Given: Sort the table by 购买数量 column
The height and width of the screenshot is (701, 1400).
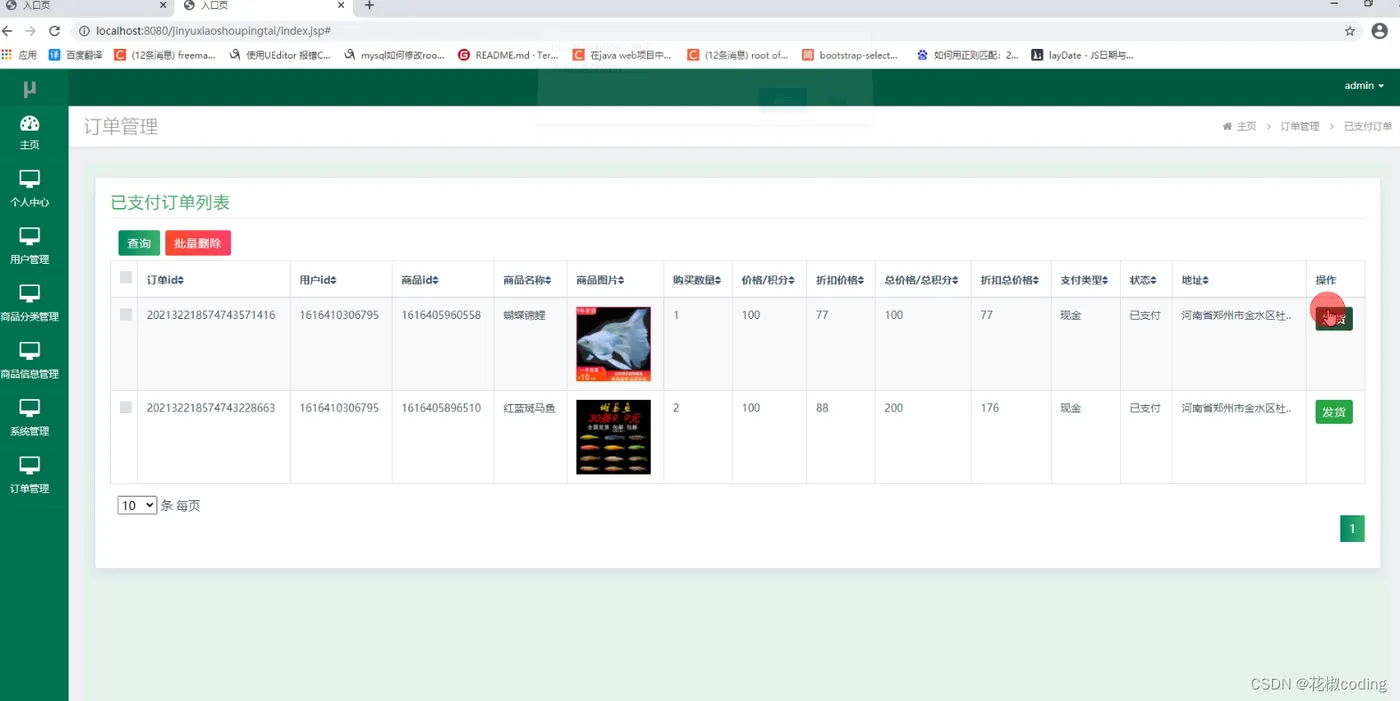Looking at the screenshot, I should coord(697,280).
